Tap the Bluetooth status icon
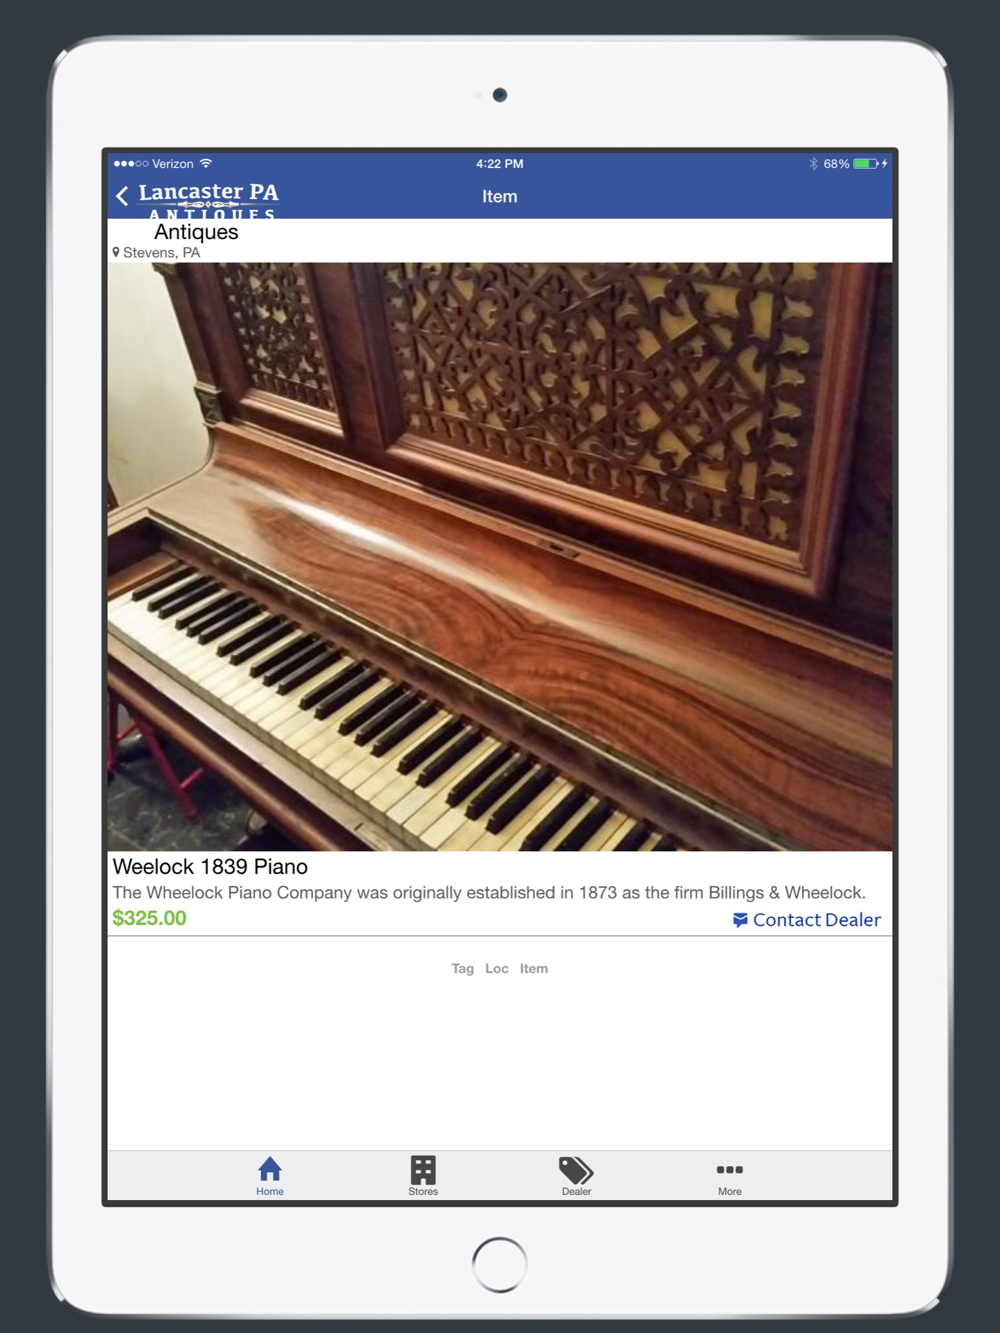The width and height of the screenshot is (1000, 1333). [x=813, y=164]
